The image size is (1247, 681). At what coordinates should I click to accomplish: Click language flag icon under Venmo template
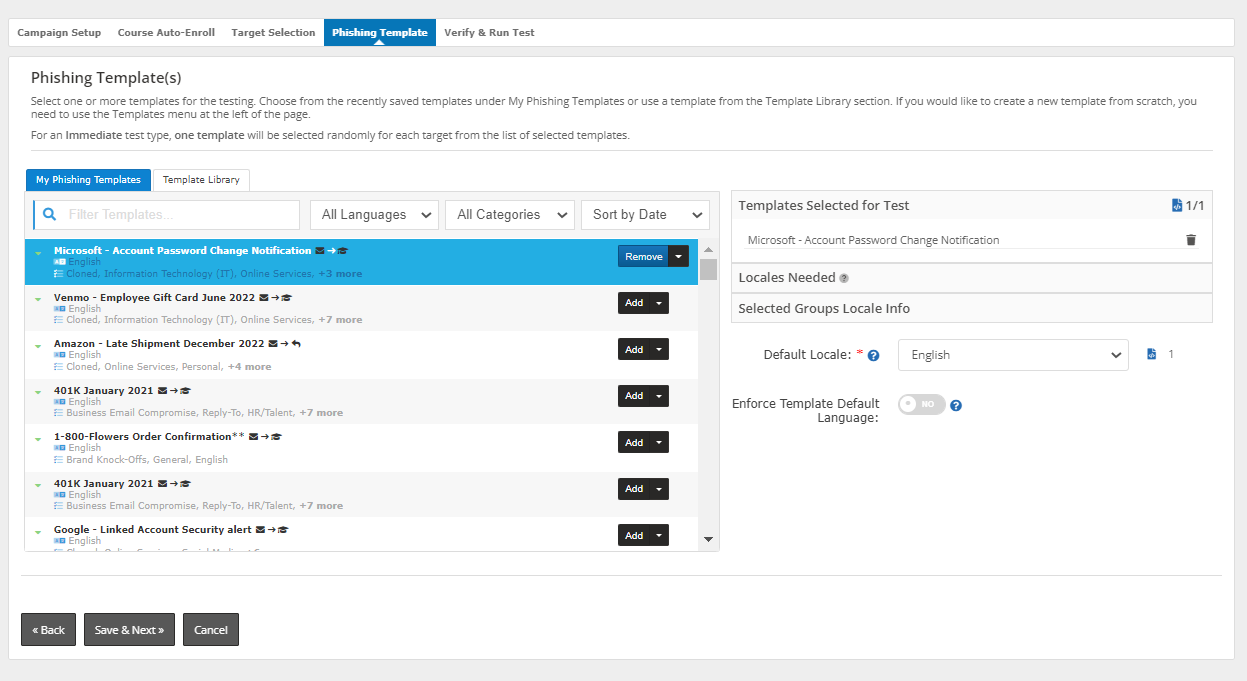[60, 309]
